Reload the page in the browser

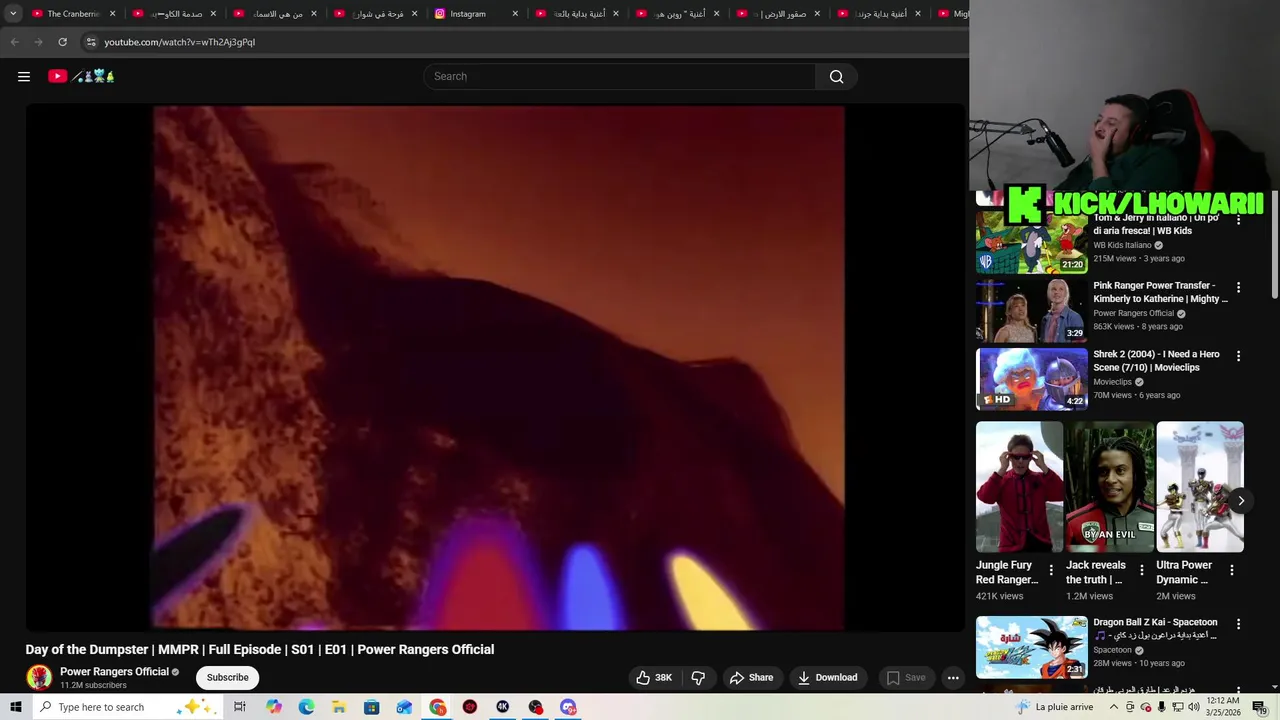(x=62, y=42)
